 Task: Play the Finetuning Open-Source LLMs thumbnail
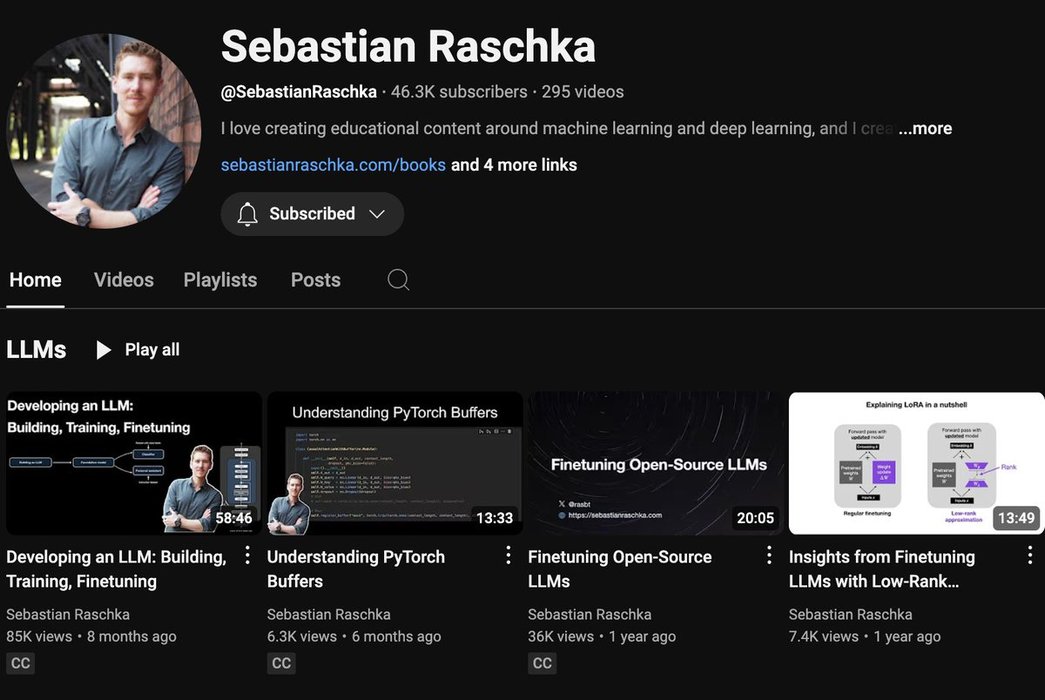655,463
